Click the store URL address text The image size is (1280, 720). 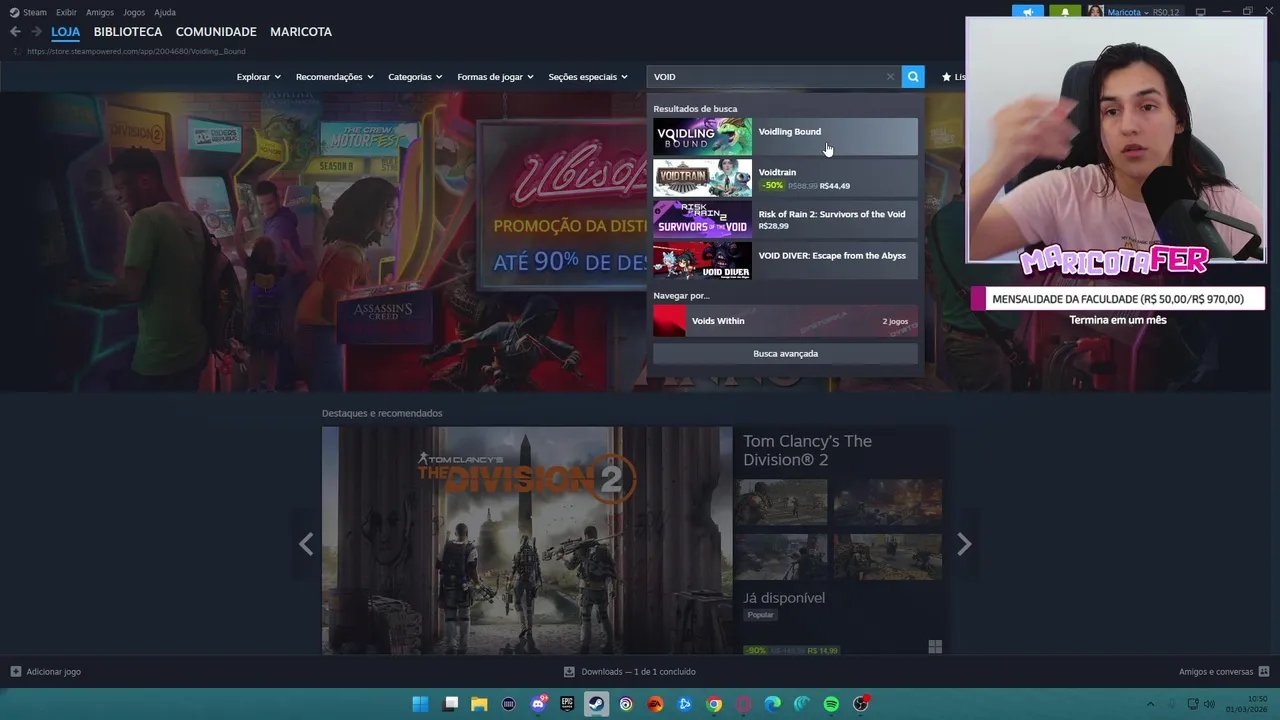point(136,51)
